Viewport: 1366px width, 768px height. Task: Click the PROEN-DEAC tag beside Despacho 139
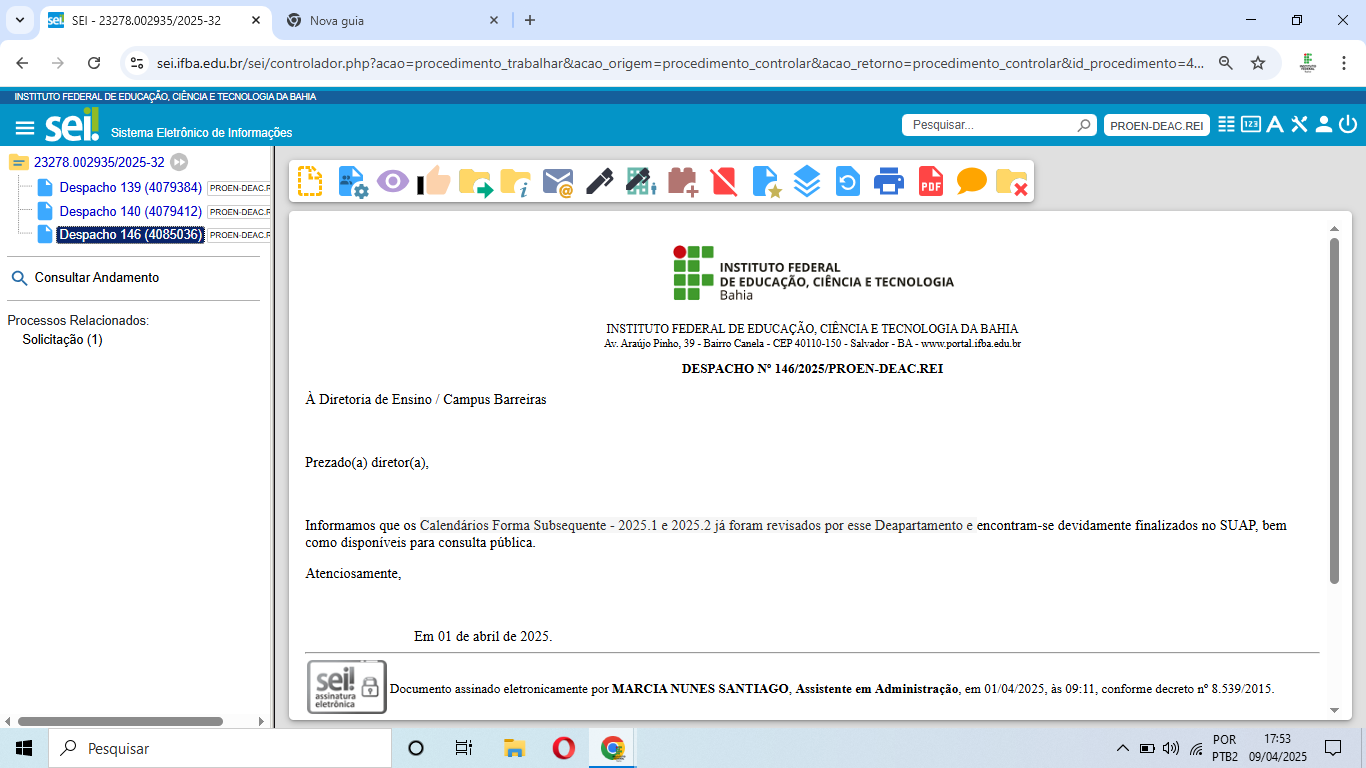pos(239,188)
